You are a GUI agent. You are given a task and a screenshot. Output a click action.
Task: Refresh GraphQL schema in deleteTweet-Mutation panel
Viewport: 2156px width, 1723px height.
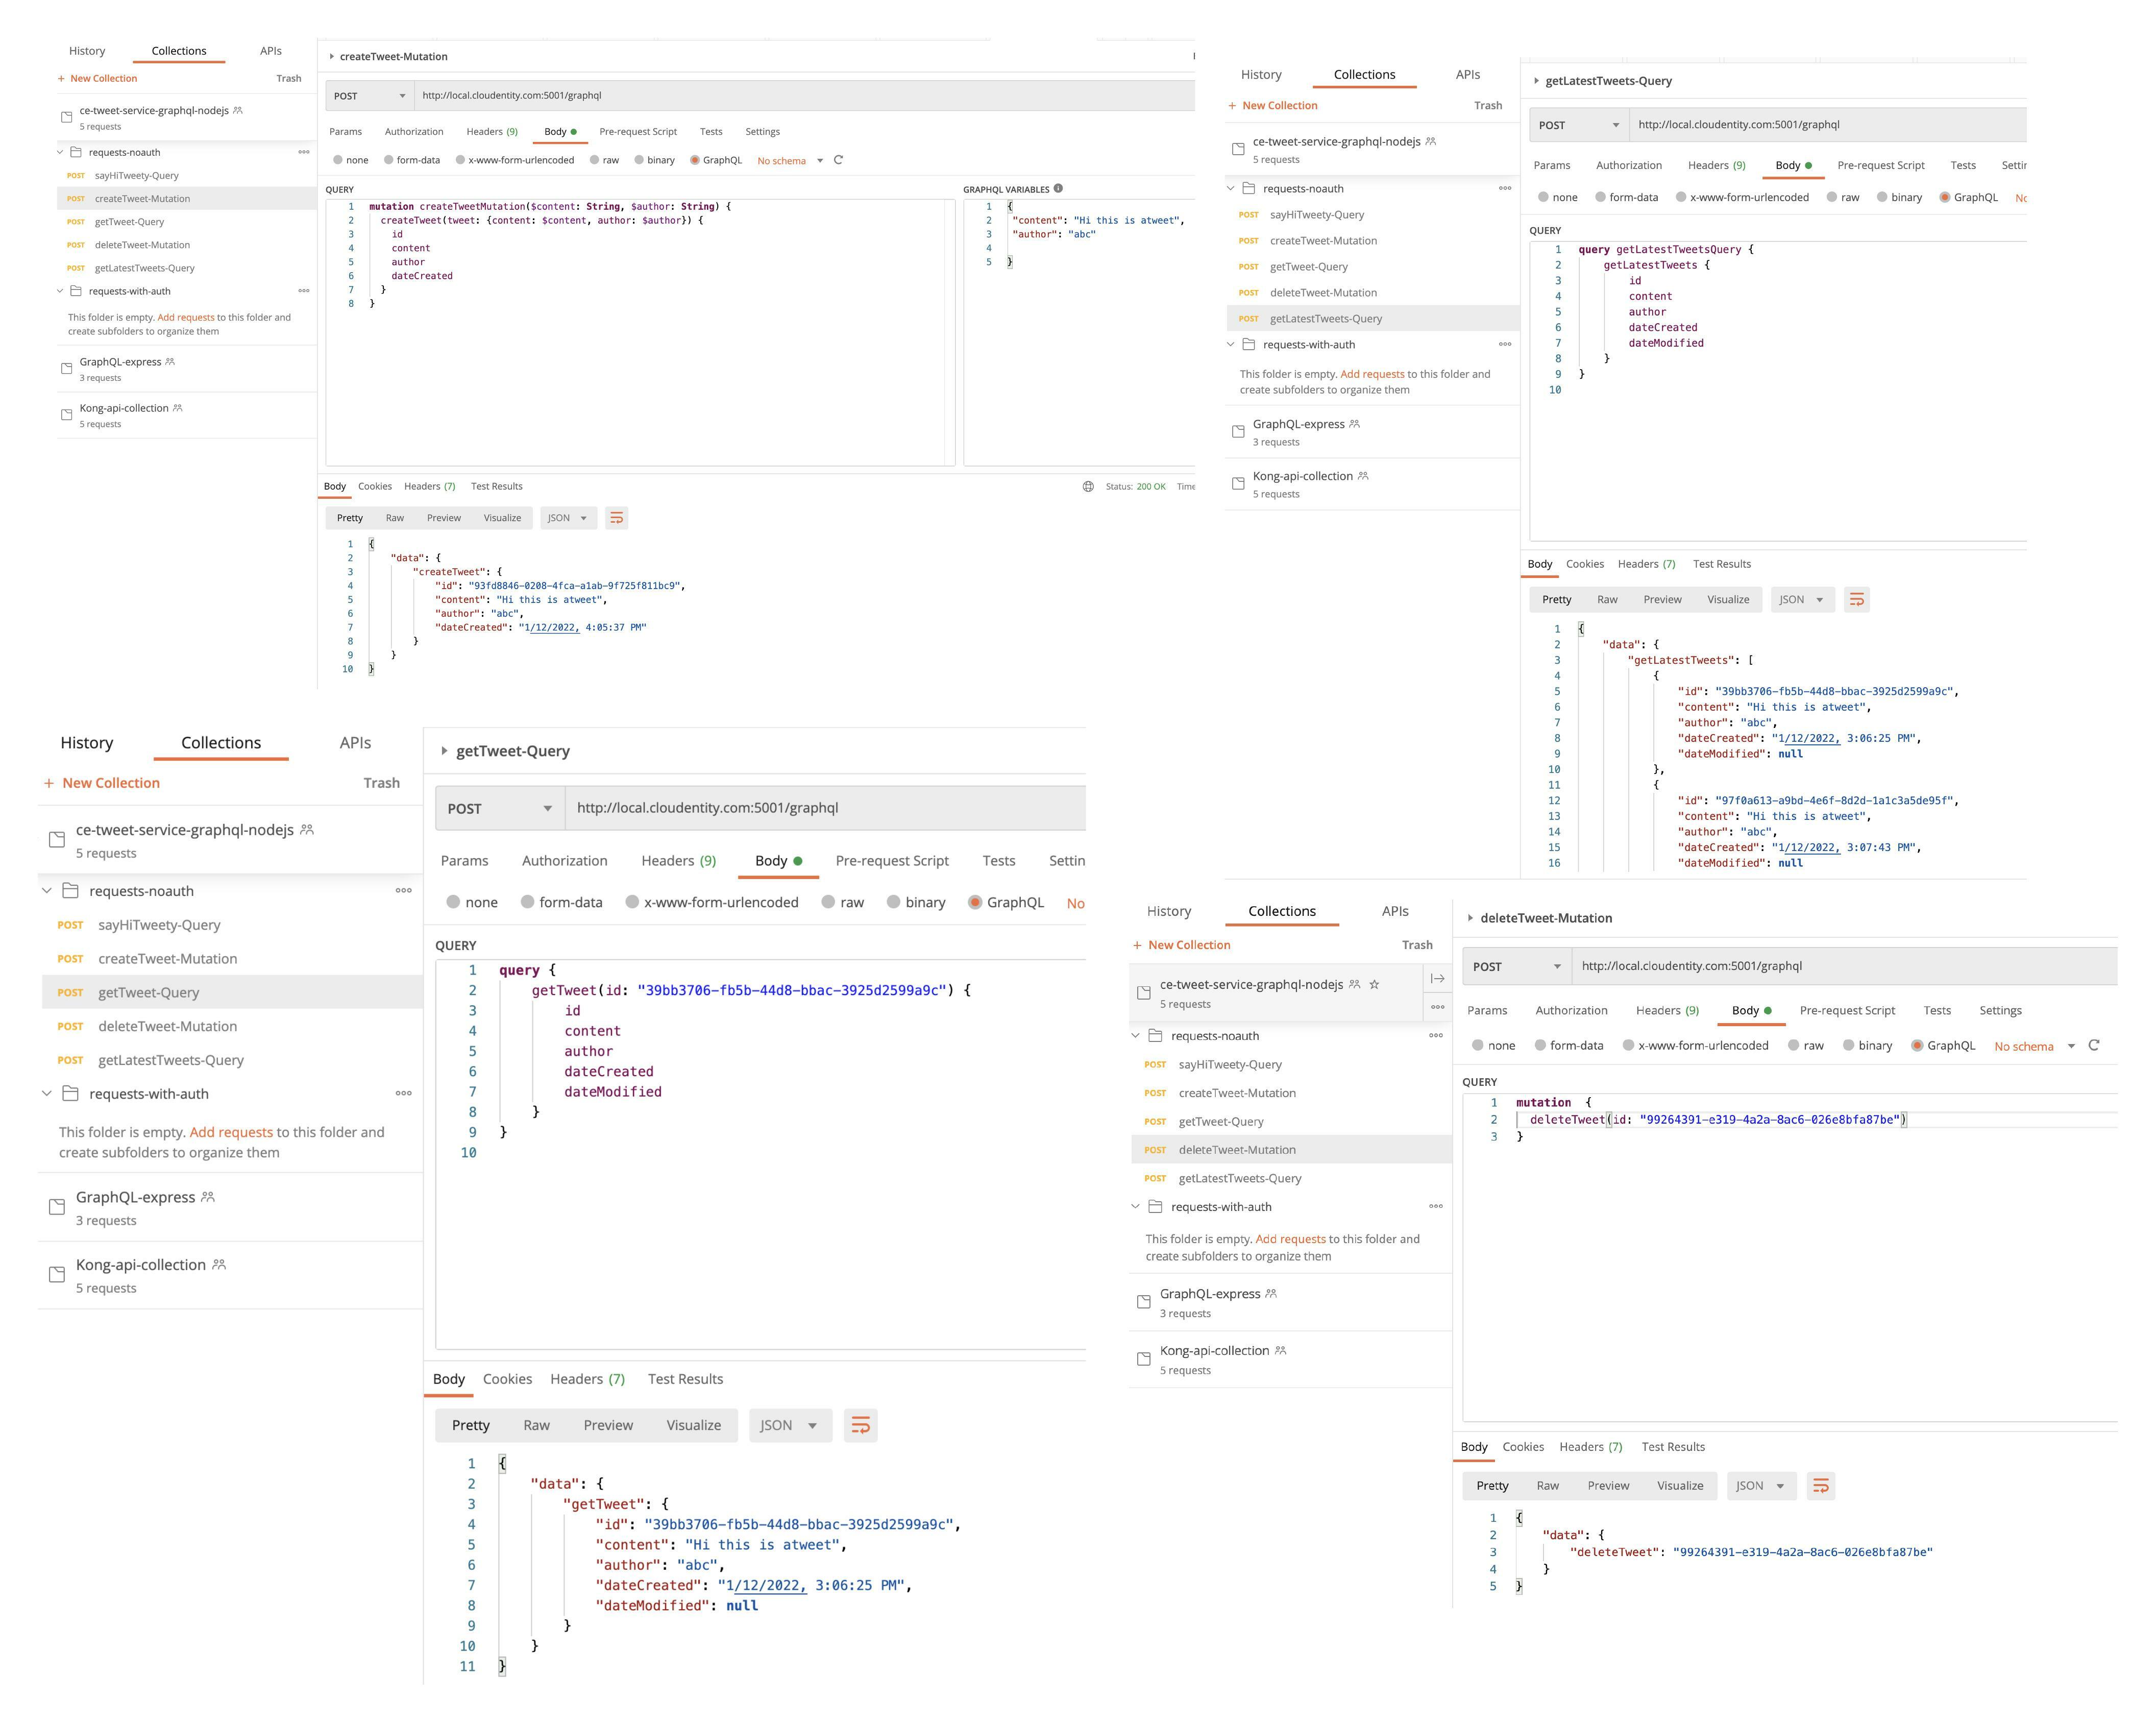(2093, 1045)
